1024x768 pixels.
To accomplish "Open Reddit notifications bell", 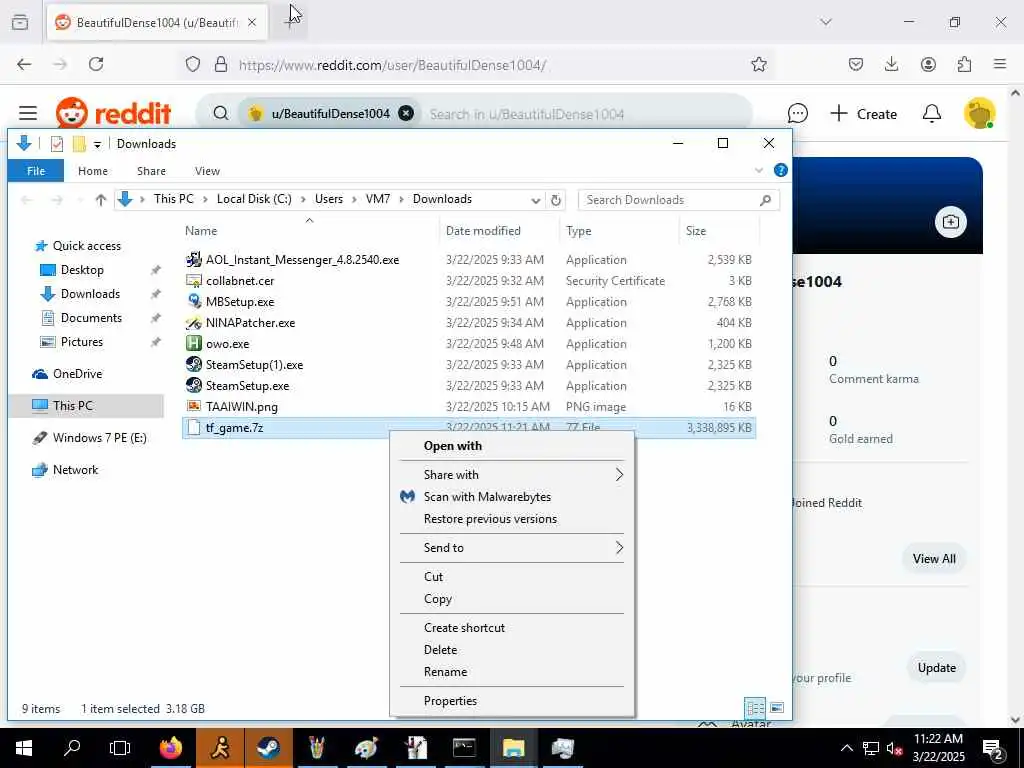I will 931,114.
